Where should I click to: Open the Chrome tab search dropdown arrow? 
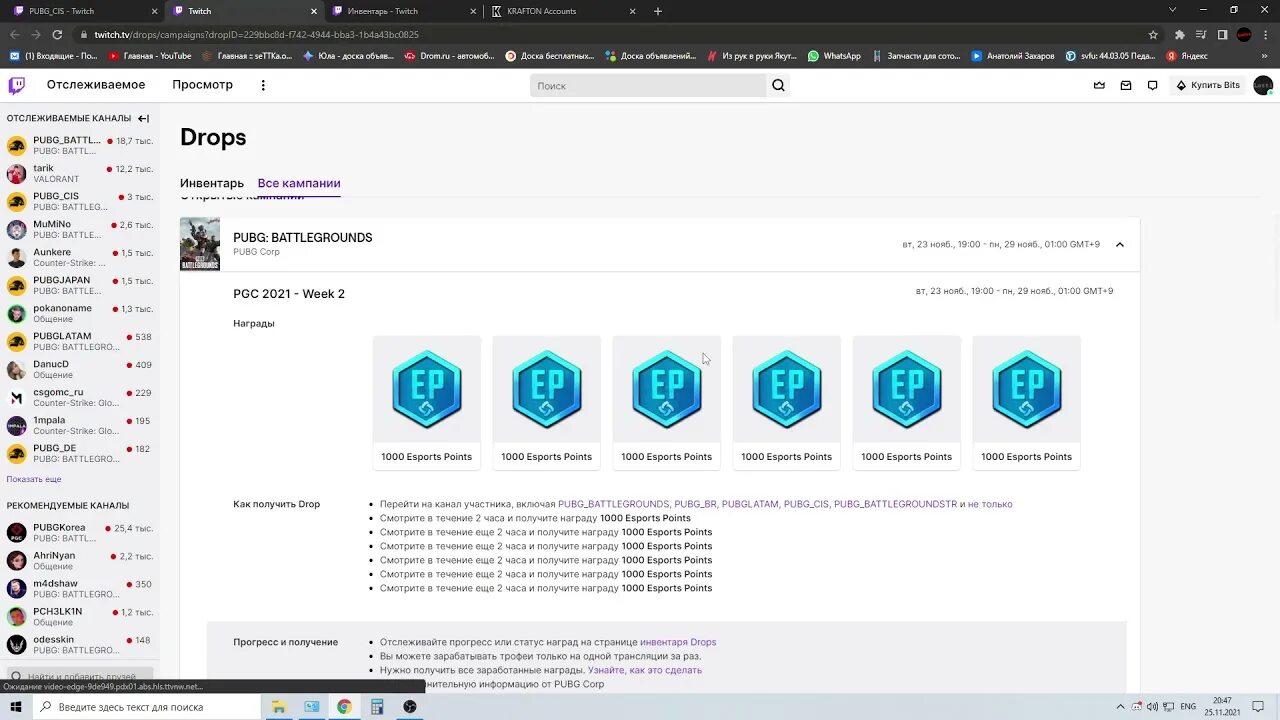tap(1171, 11)
